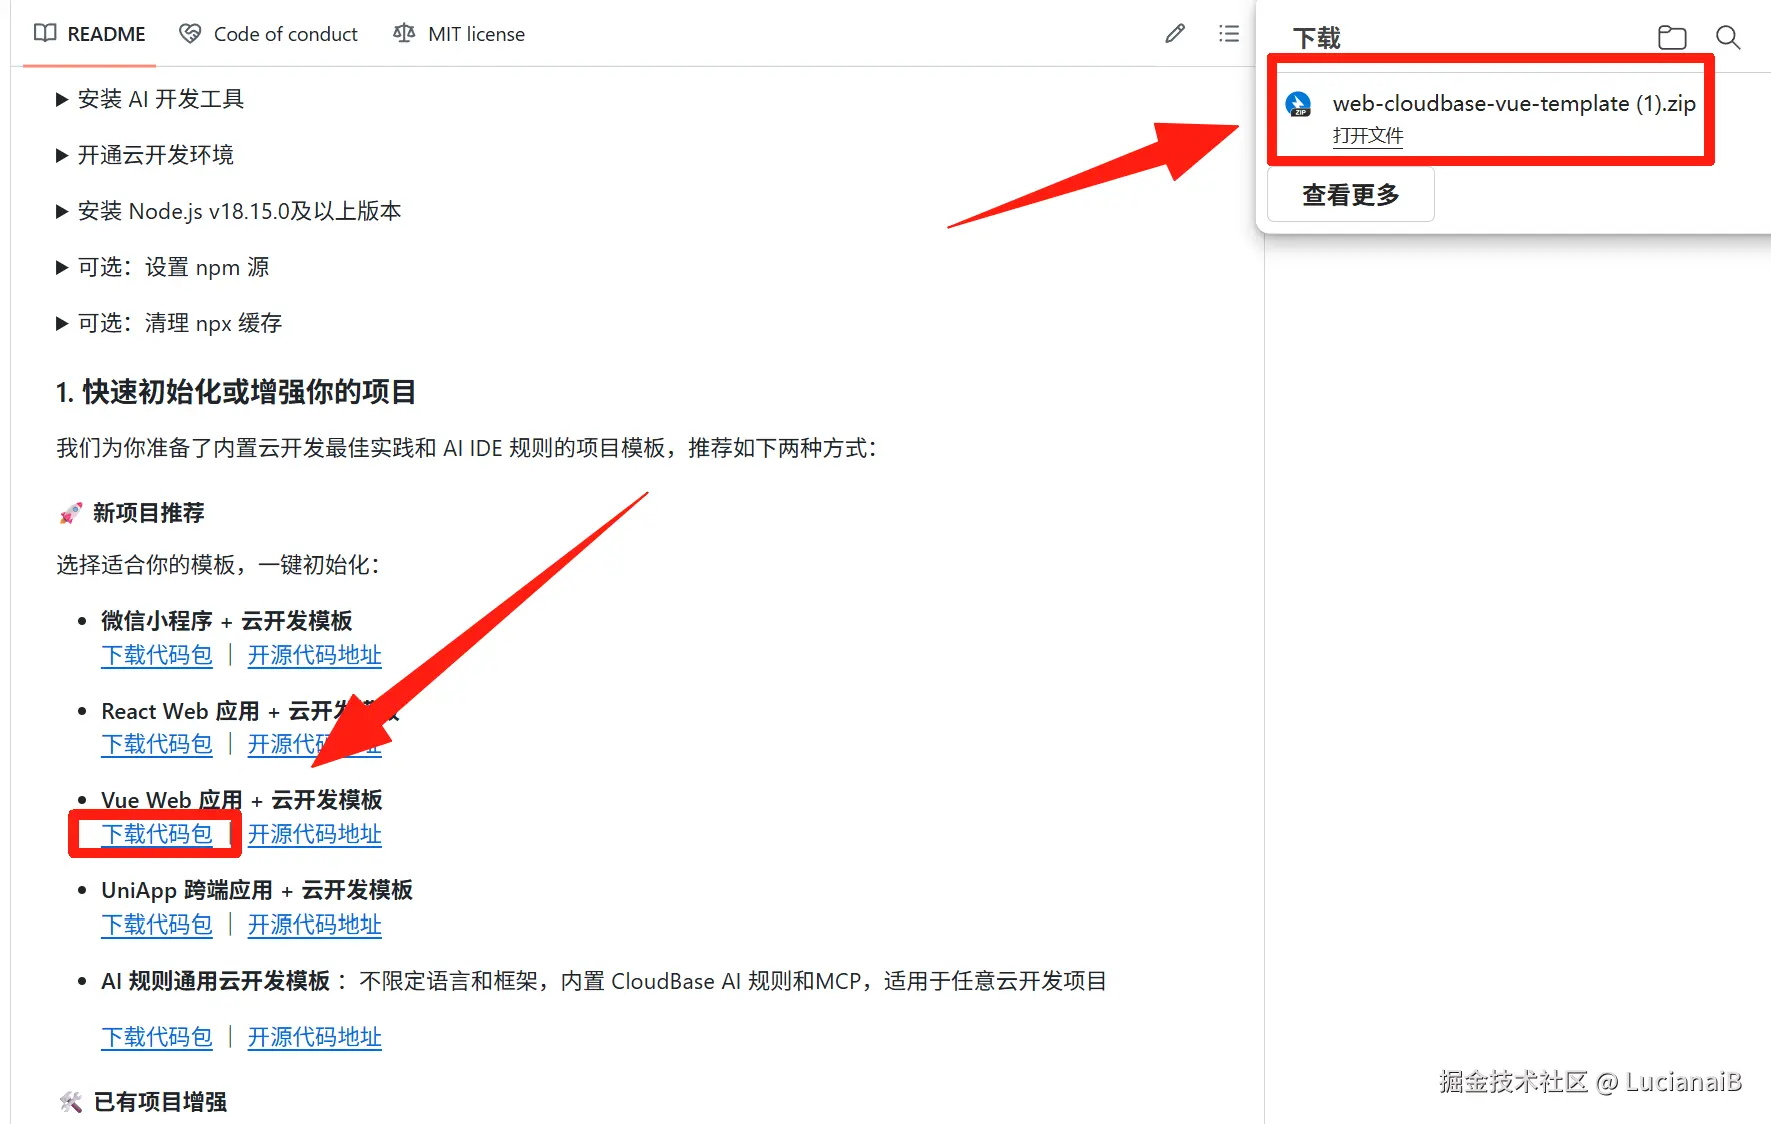Click 开源代码地址 under AI 规则通用云开发模板
Screen dimensions: 1771x1124
pos(315,1037)
